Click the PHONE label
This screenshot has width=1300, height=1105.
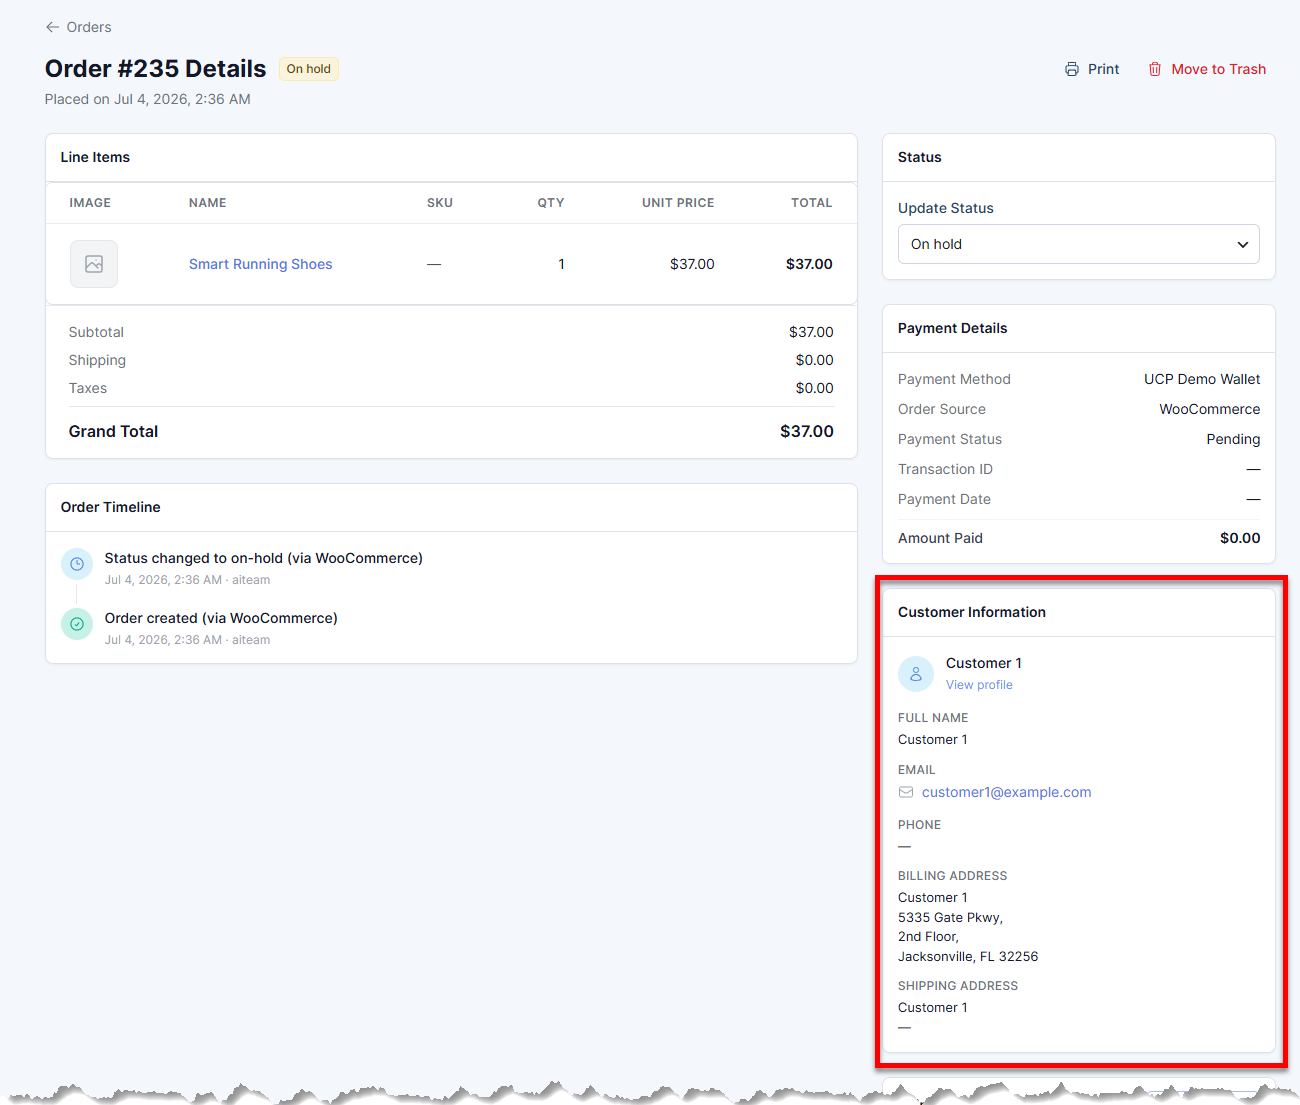(x=919, y=825)
